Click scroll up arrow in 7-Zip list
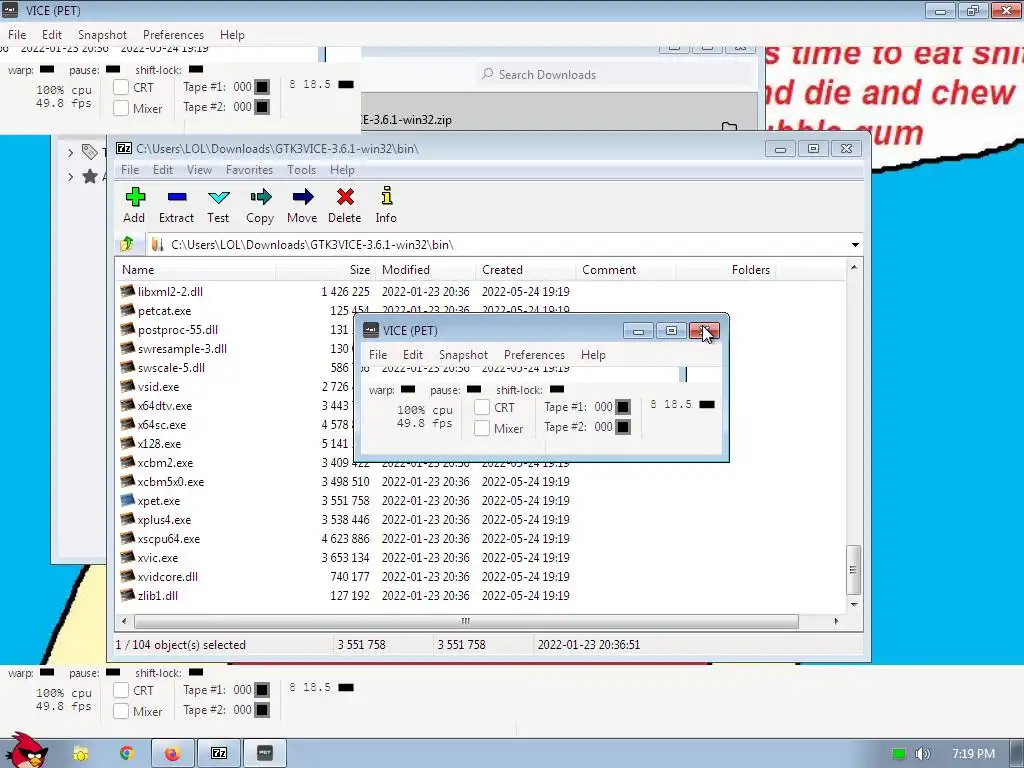The height and width of the screenshot is (768, 1024). pos(854,267)
